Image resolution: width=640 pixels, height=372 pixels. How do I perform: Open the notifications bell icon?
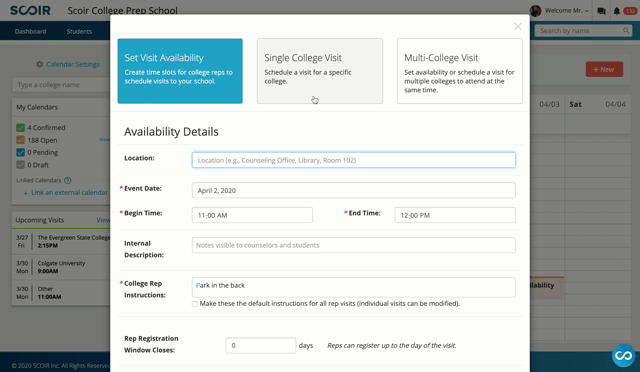point(617,11)
